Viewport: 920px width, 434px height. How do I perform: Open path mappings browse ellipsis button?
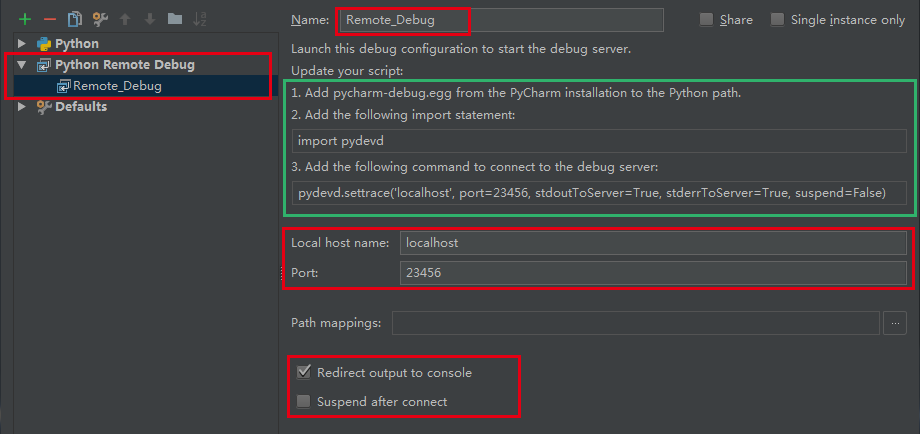click(x=895, y=323)
